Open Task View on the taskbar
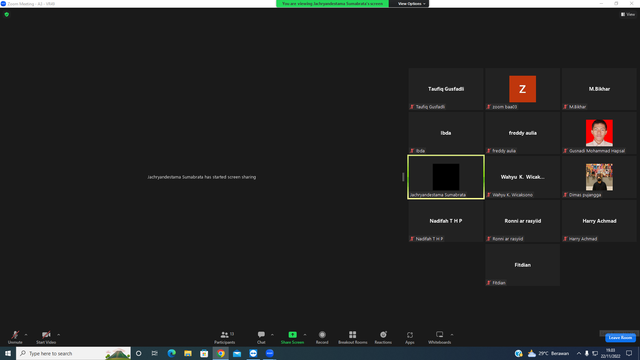The image size is (640, 360). point(155,353)
